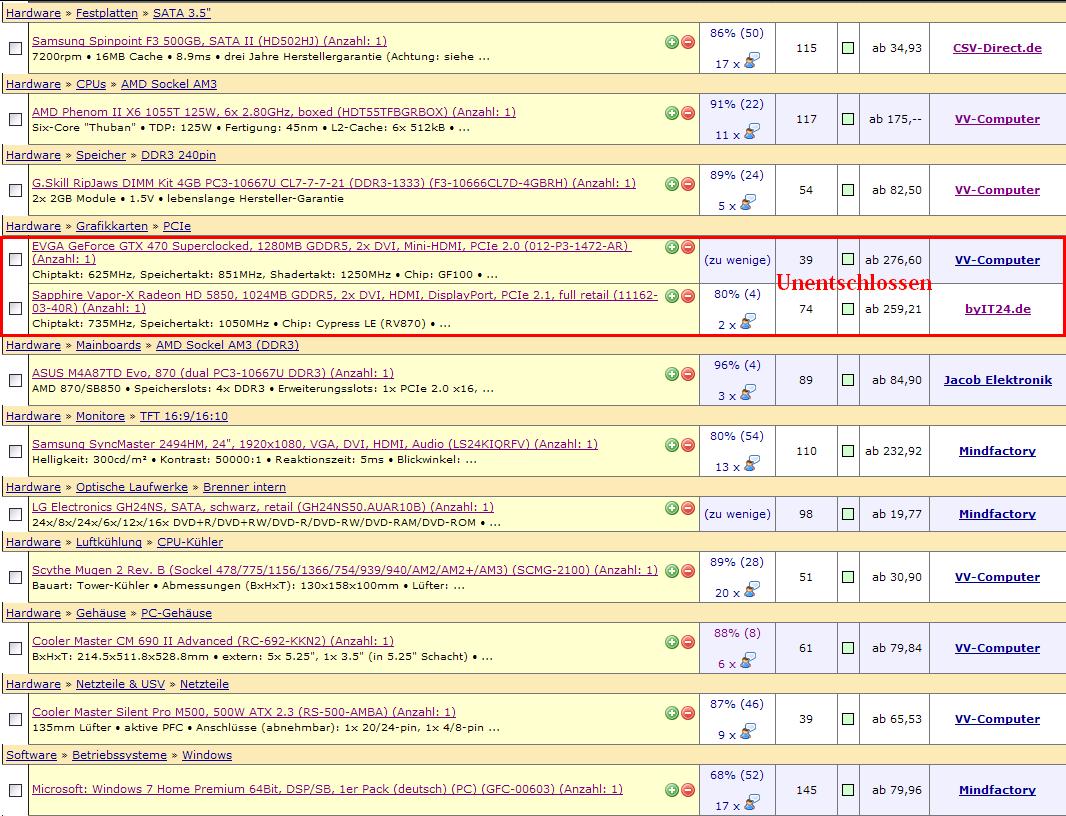The width and height of the screenshot is (1066, 816).
Task: Open Microsoft Windows 7 Home Premium product link
Action: coord(327,789)
